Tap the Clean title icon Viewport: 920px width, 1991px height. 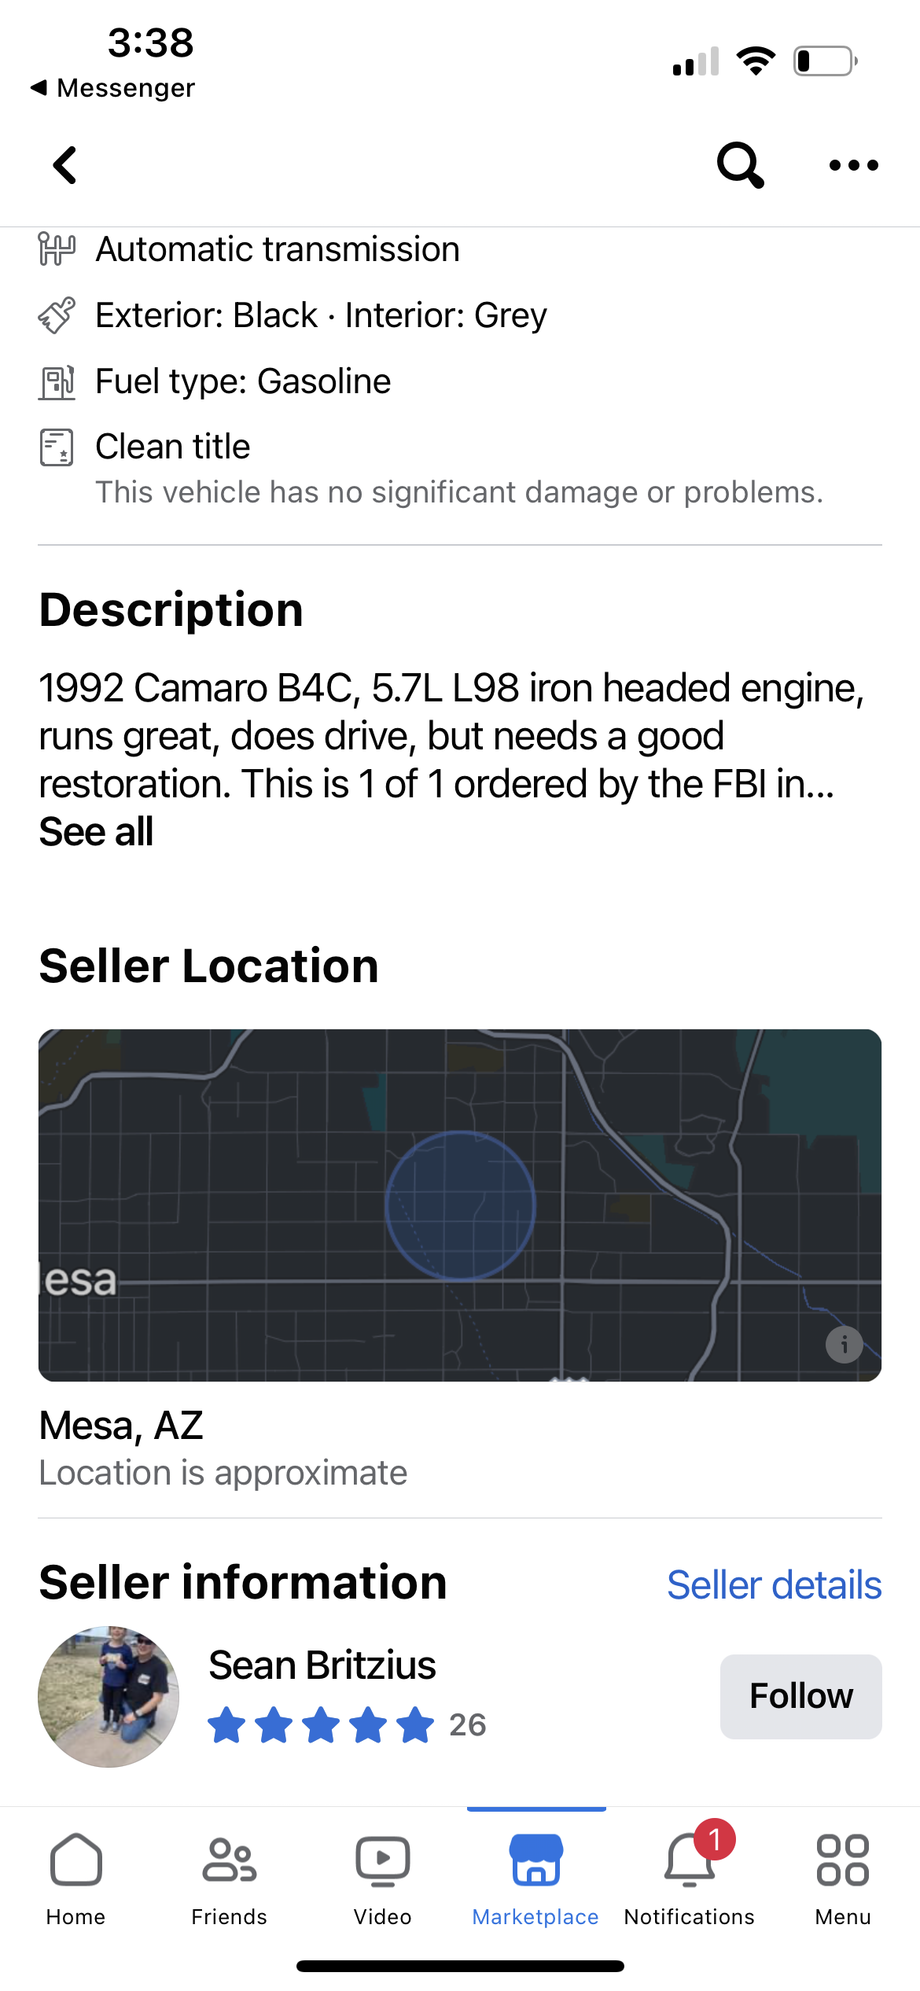[x=57, y=447]
